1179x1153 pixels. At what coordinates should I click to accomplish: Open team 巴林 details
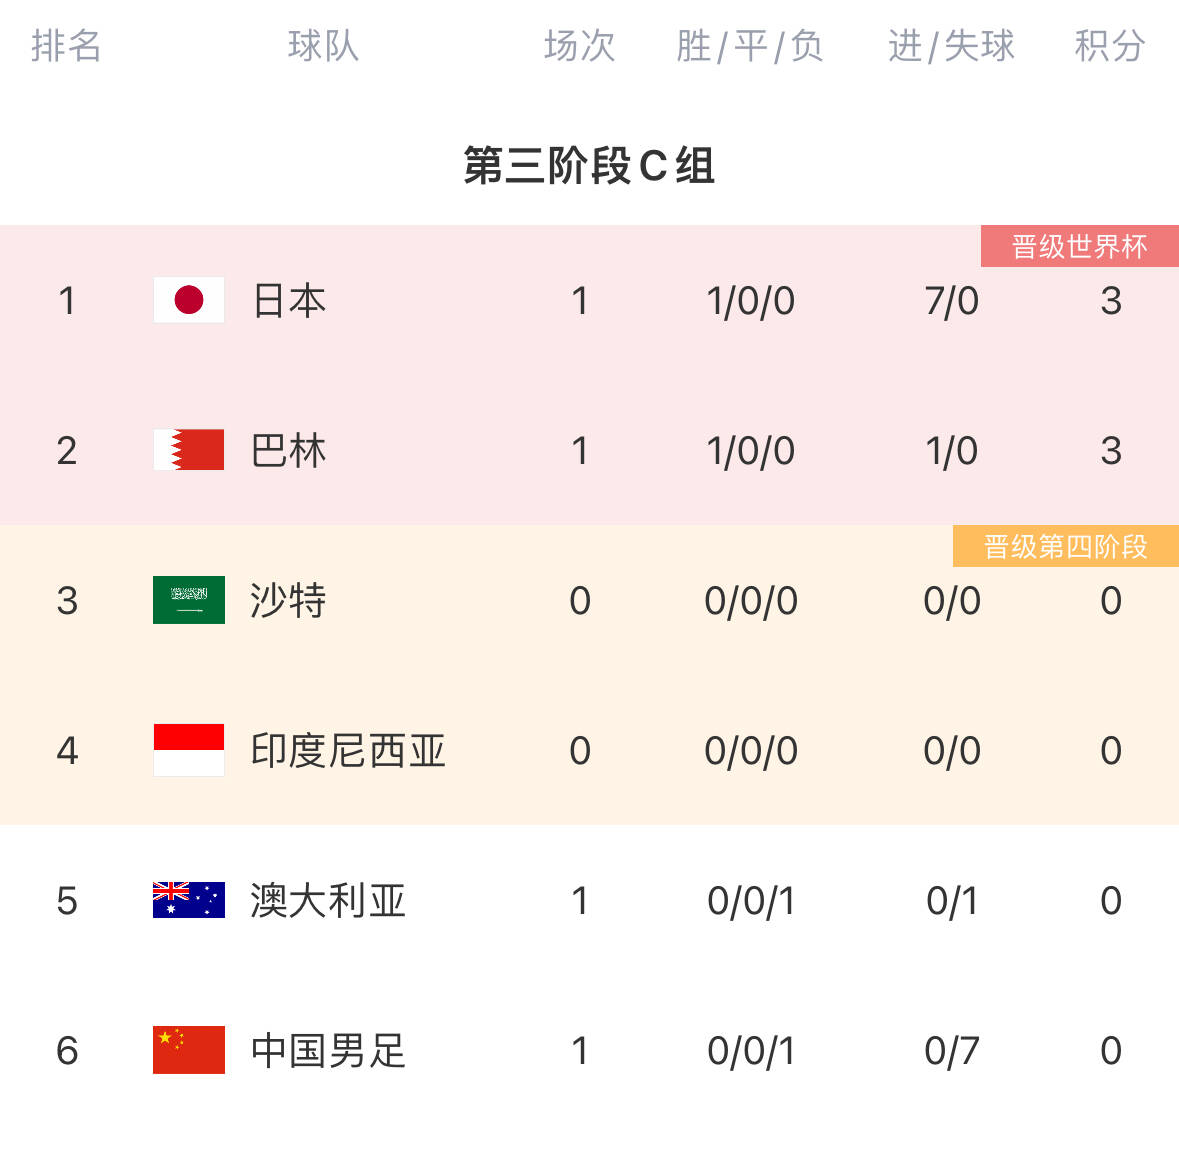[x=289, y=451]
